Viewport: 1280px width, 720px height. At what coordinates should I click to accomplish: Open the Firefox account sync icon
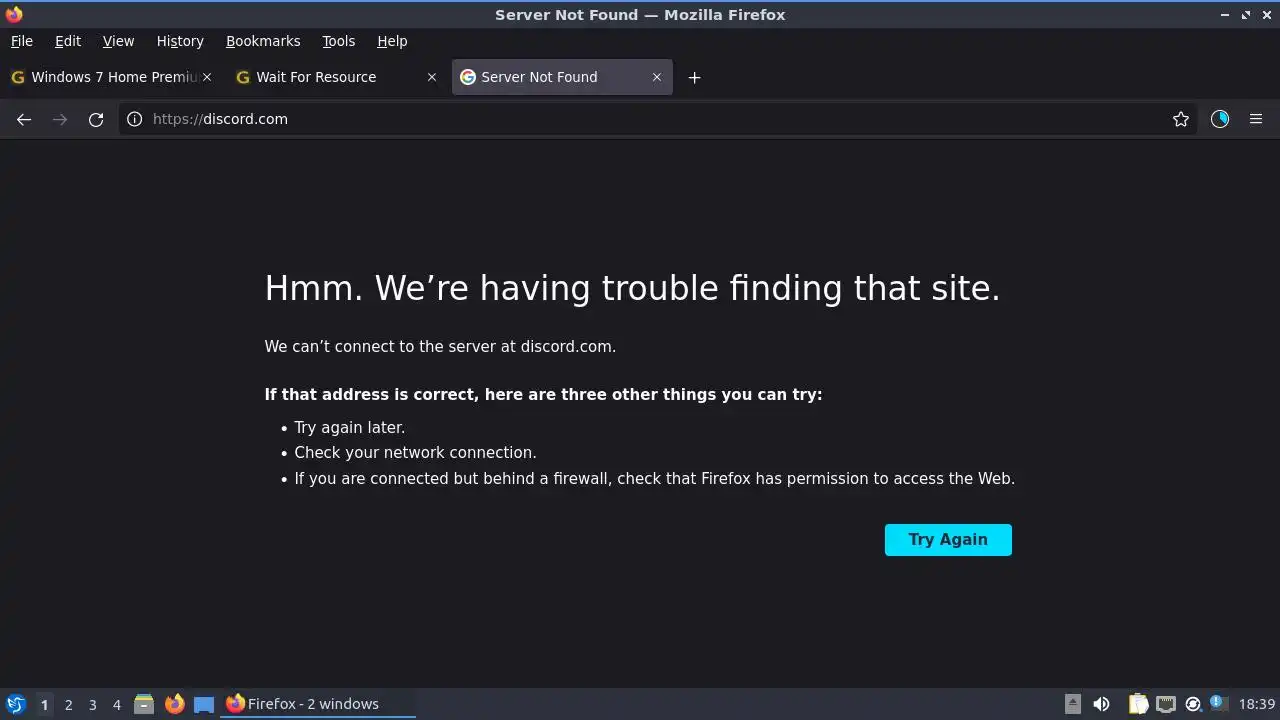pyautogui.click(x=1220, y=119)
